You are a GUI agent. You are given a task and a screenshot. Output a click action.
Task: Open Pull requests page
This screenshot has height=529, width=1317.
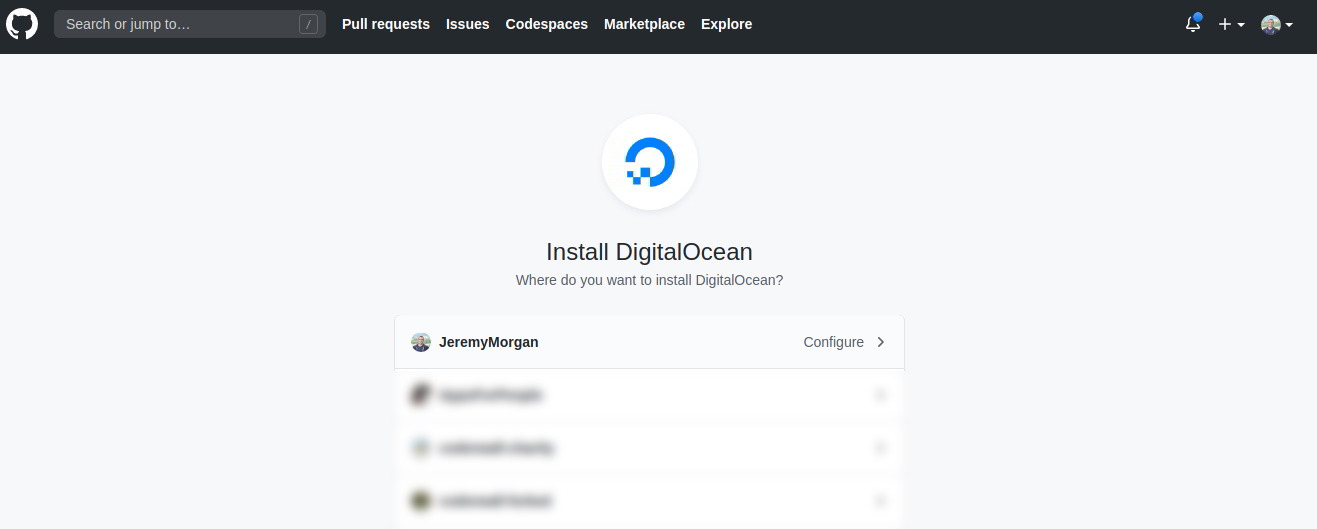tap(386, 24)
